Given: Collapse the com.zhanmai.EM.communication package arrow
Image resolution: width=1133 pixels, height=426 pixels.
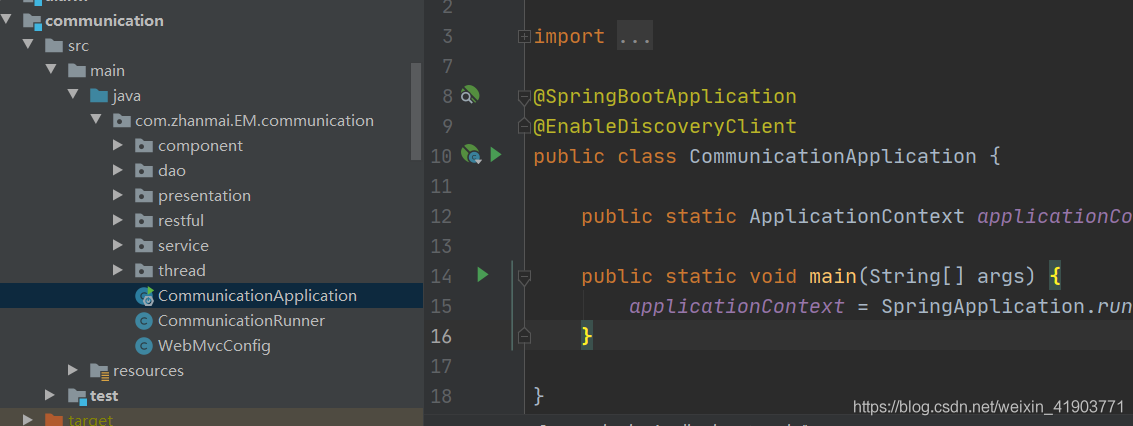Looking at the screenshot, I should click(96, 120).
